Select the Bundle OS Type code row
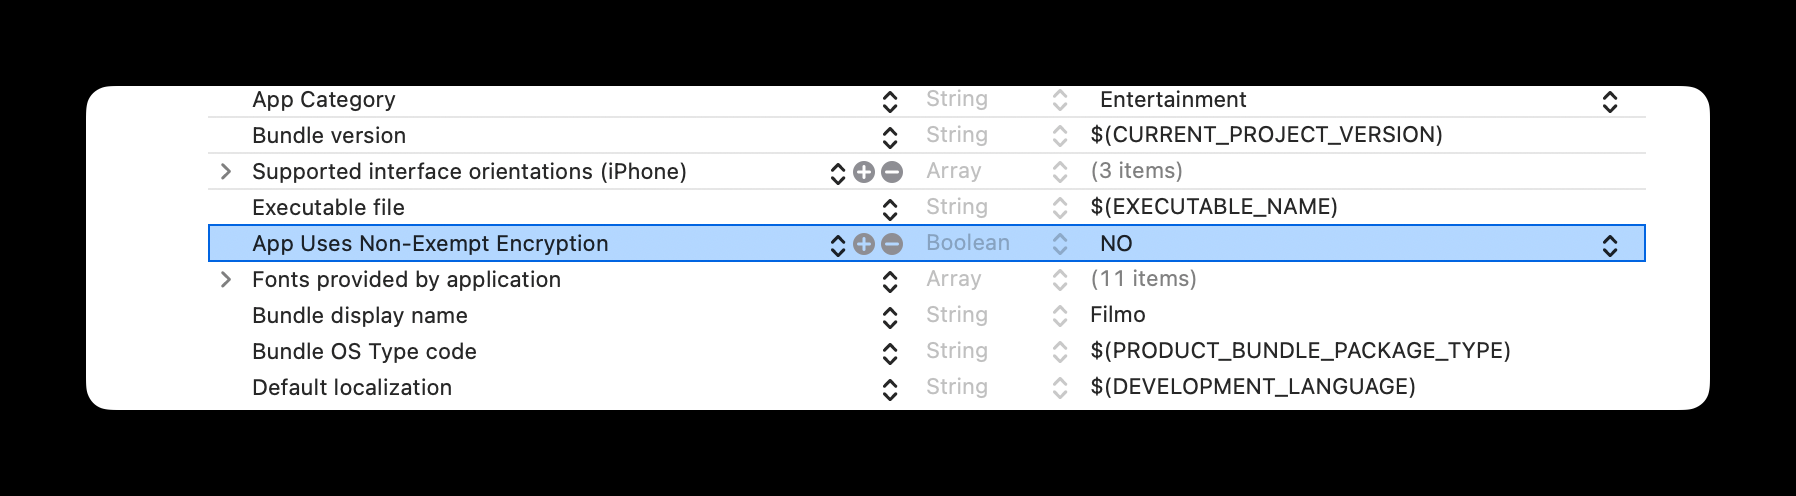Viewport: 1796px width, 496px height. tap(364, 352)
